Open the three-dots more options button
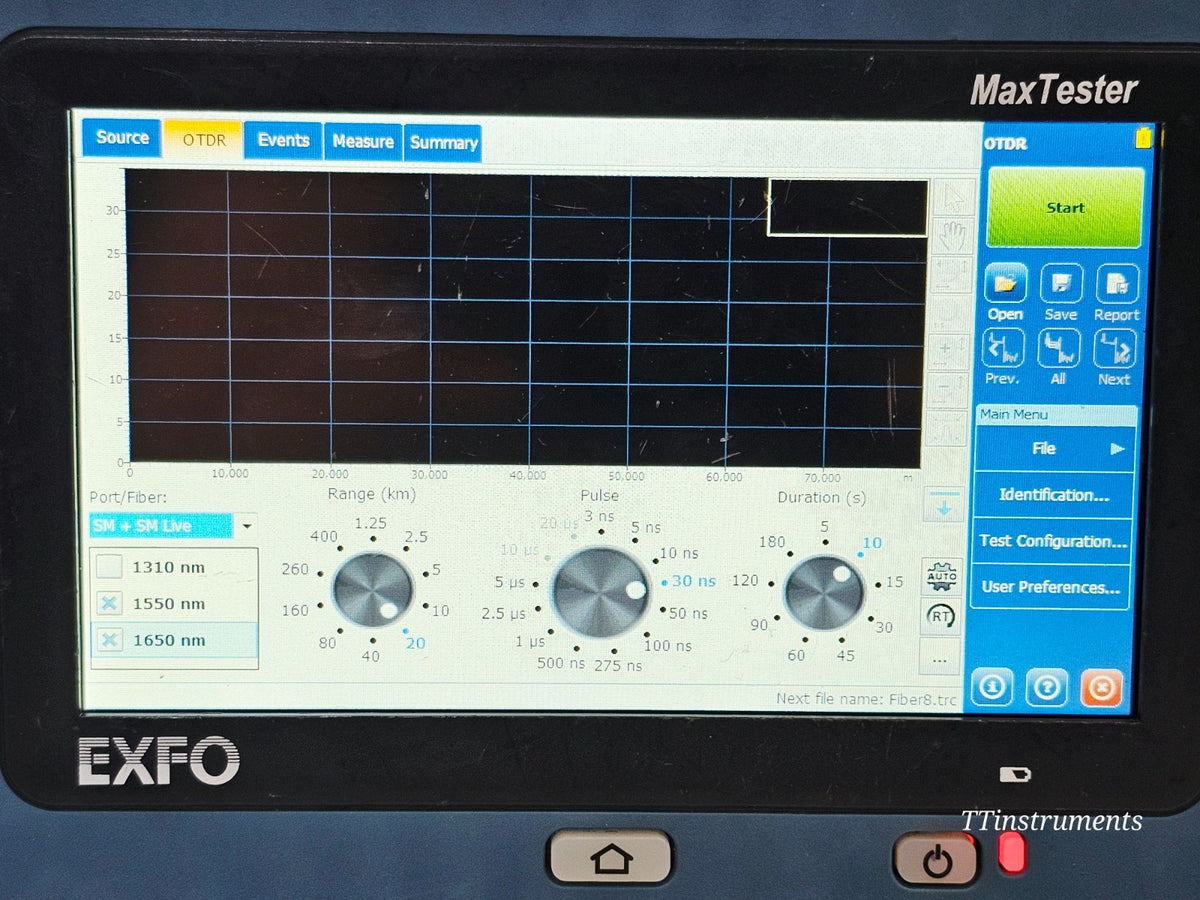The image size is (1200, 900). pos(940,659)
